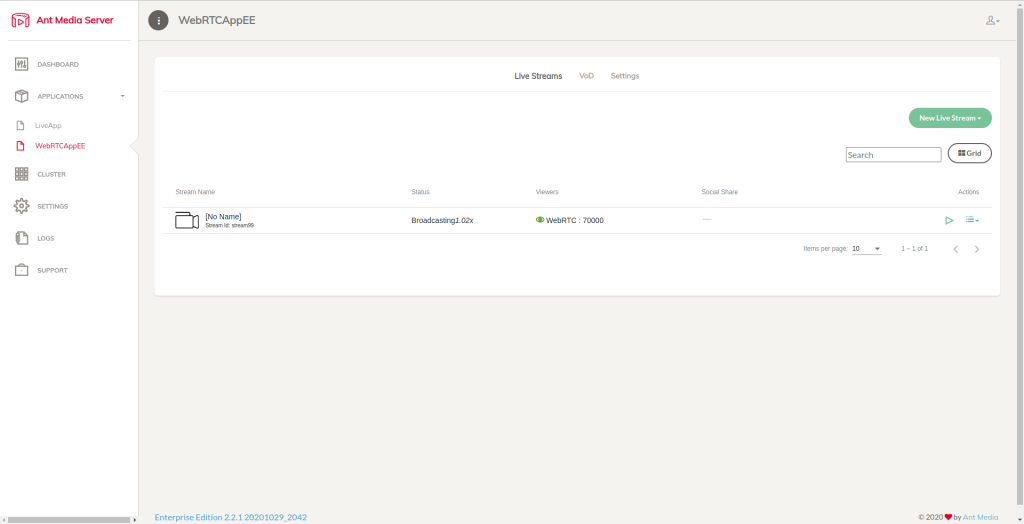Open the New Live Stream dropdown

point(950,118)
